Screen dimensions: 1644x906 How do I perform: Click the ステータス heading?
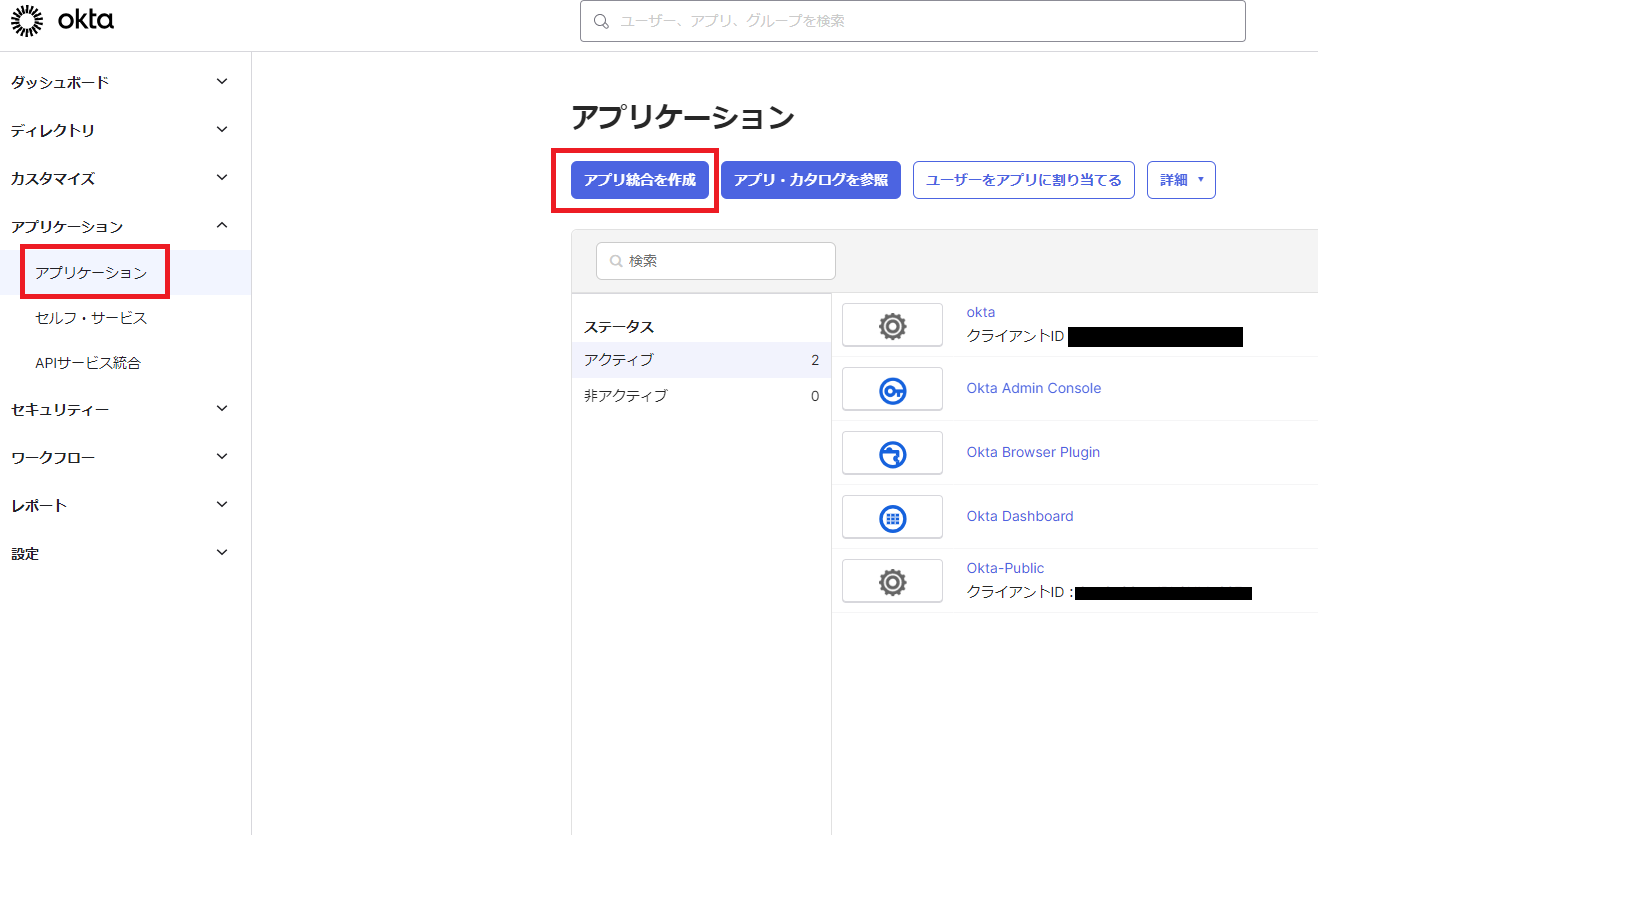(x=619, y=327)
